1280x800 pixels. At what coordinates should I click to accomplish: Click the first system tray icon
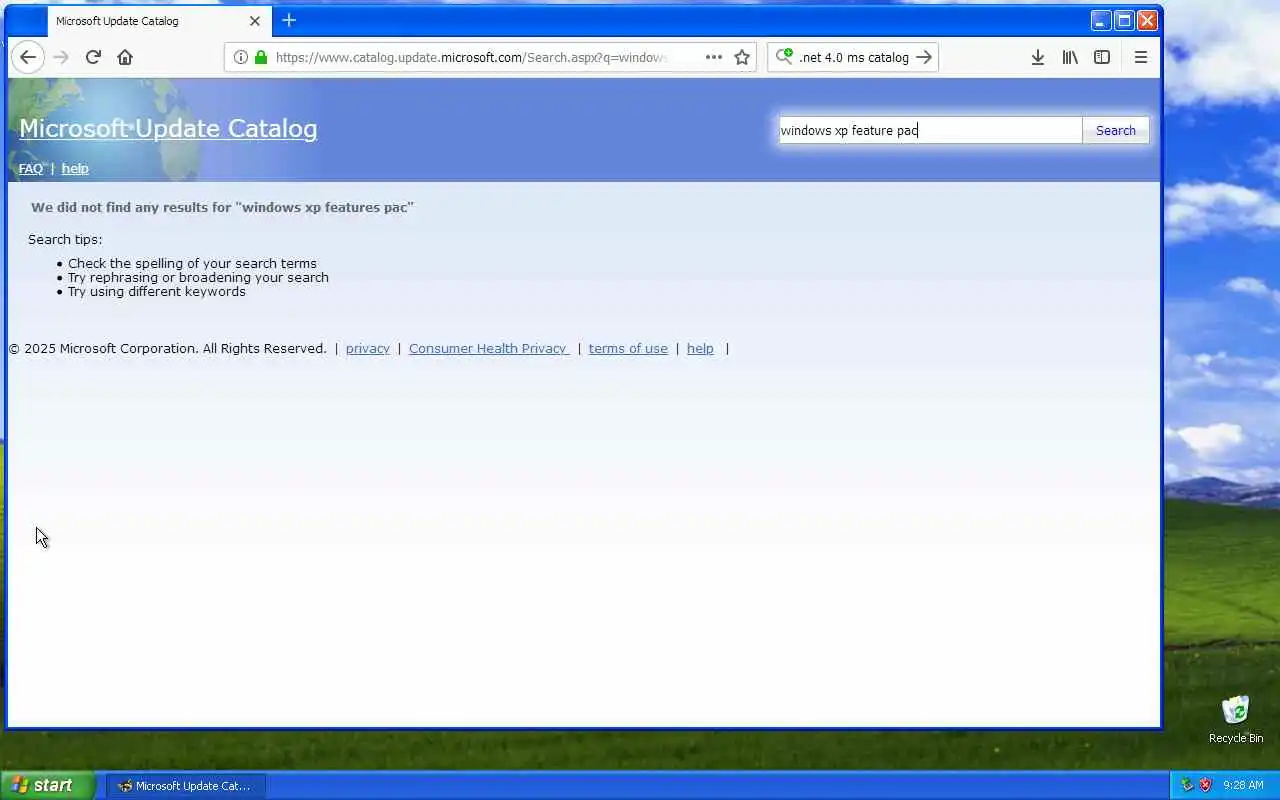tap(1187, 785)
